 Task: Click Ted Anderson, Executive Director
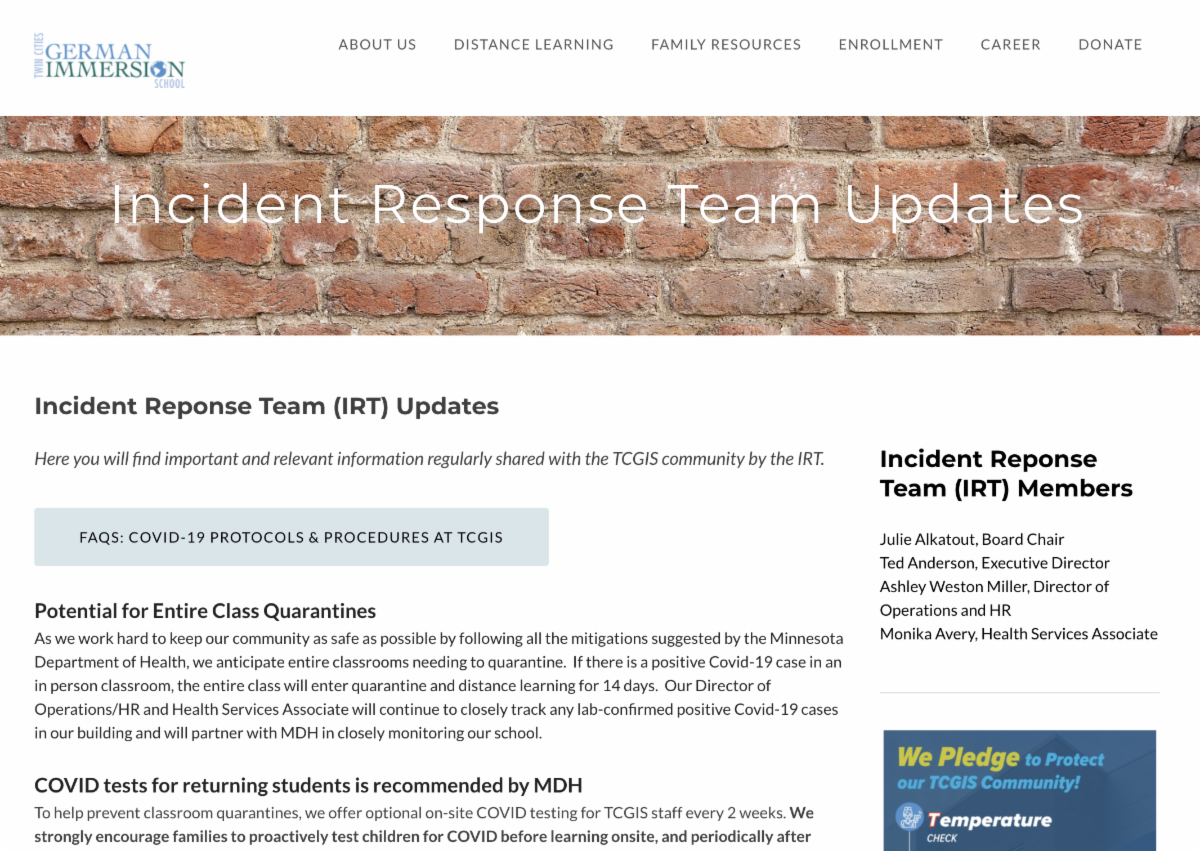(995, 563)
